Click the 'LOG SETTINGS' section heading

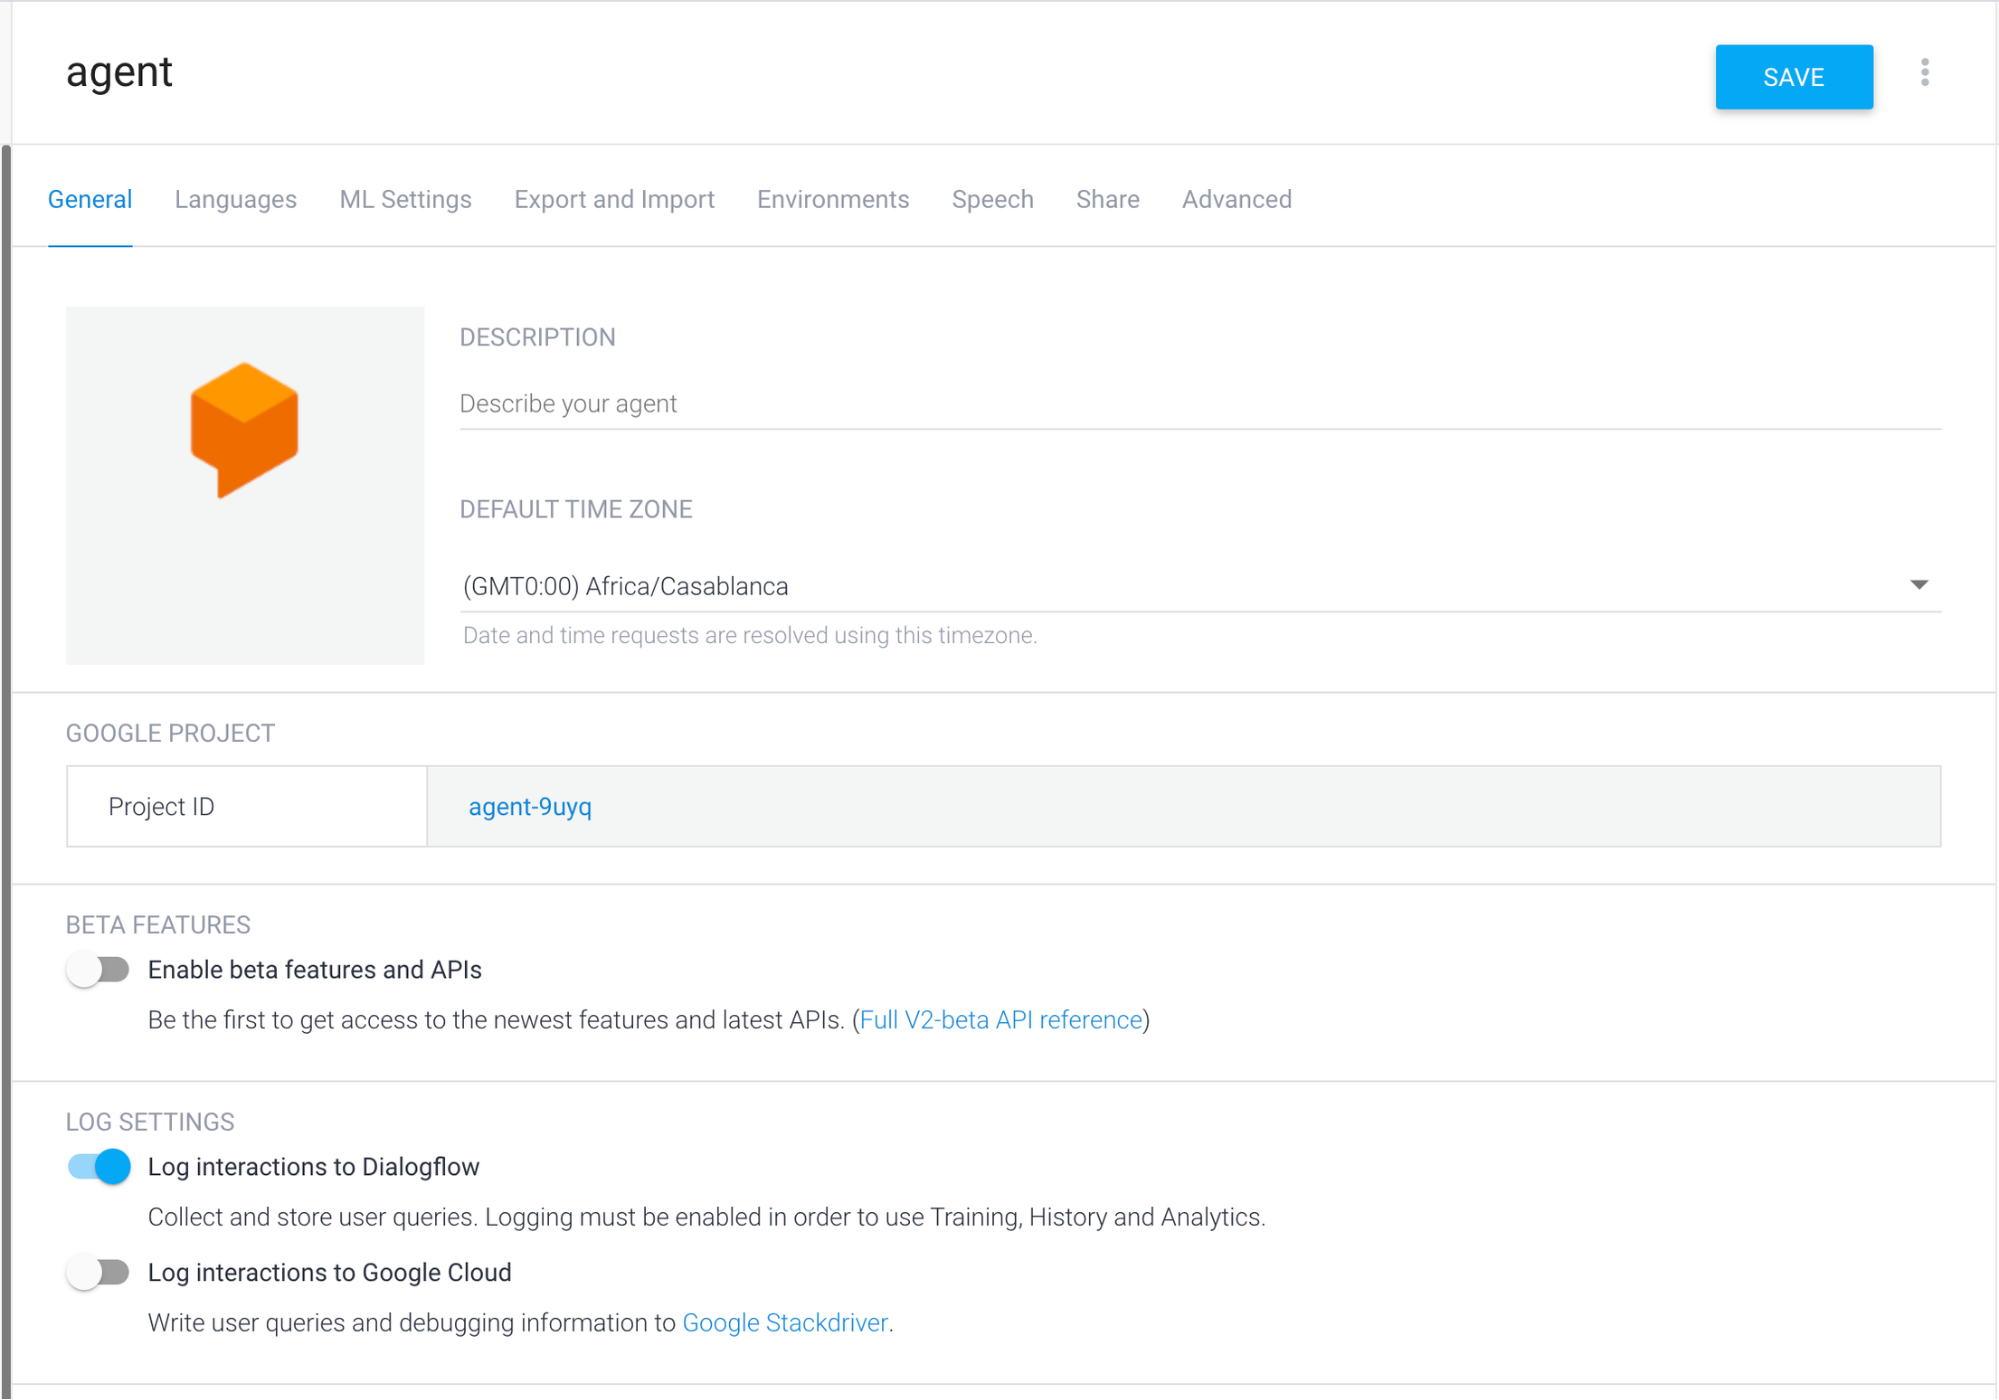(150, 1122)
